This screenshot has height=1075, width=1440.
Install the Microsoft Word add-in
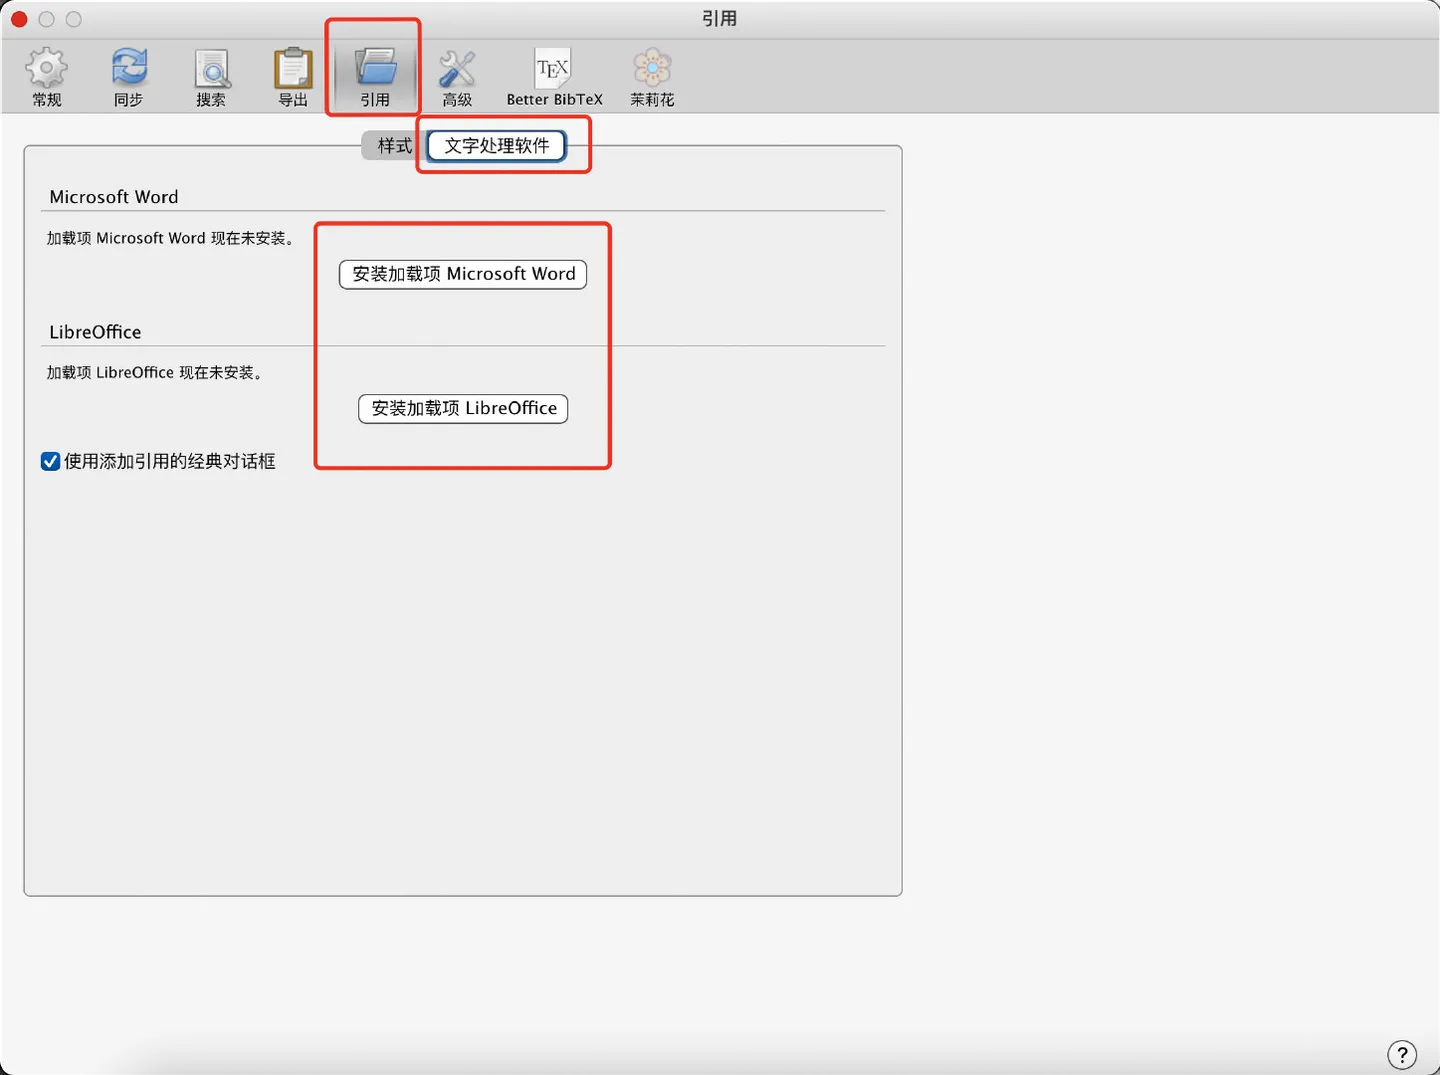point(463,274)
